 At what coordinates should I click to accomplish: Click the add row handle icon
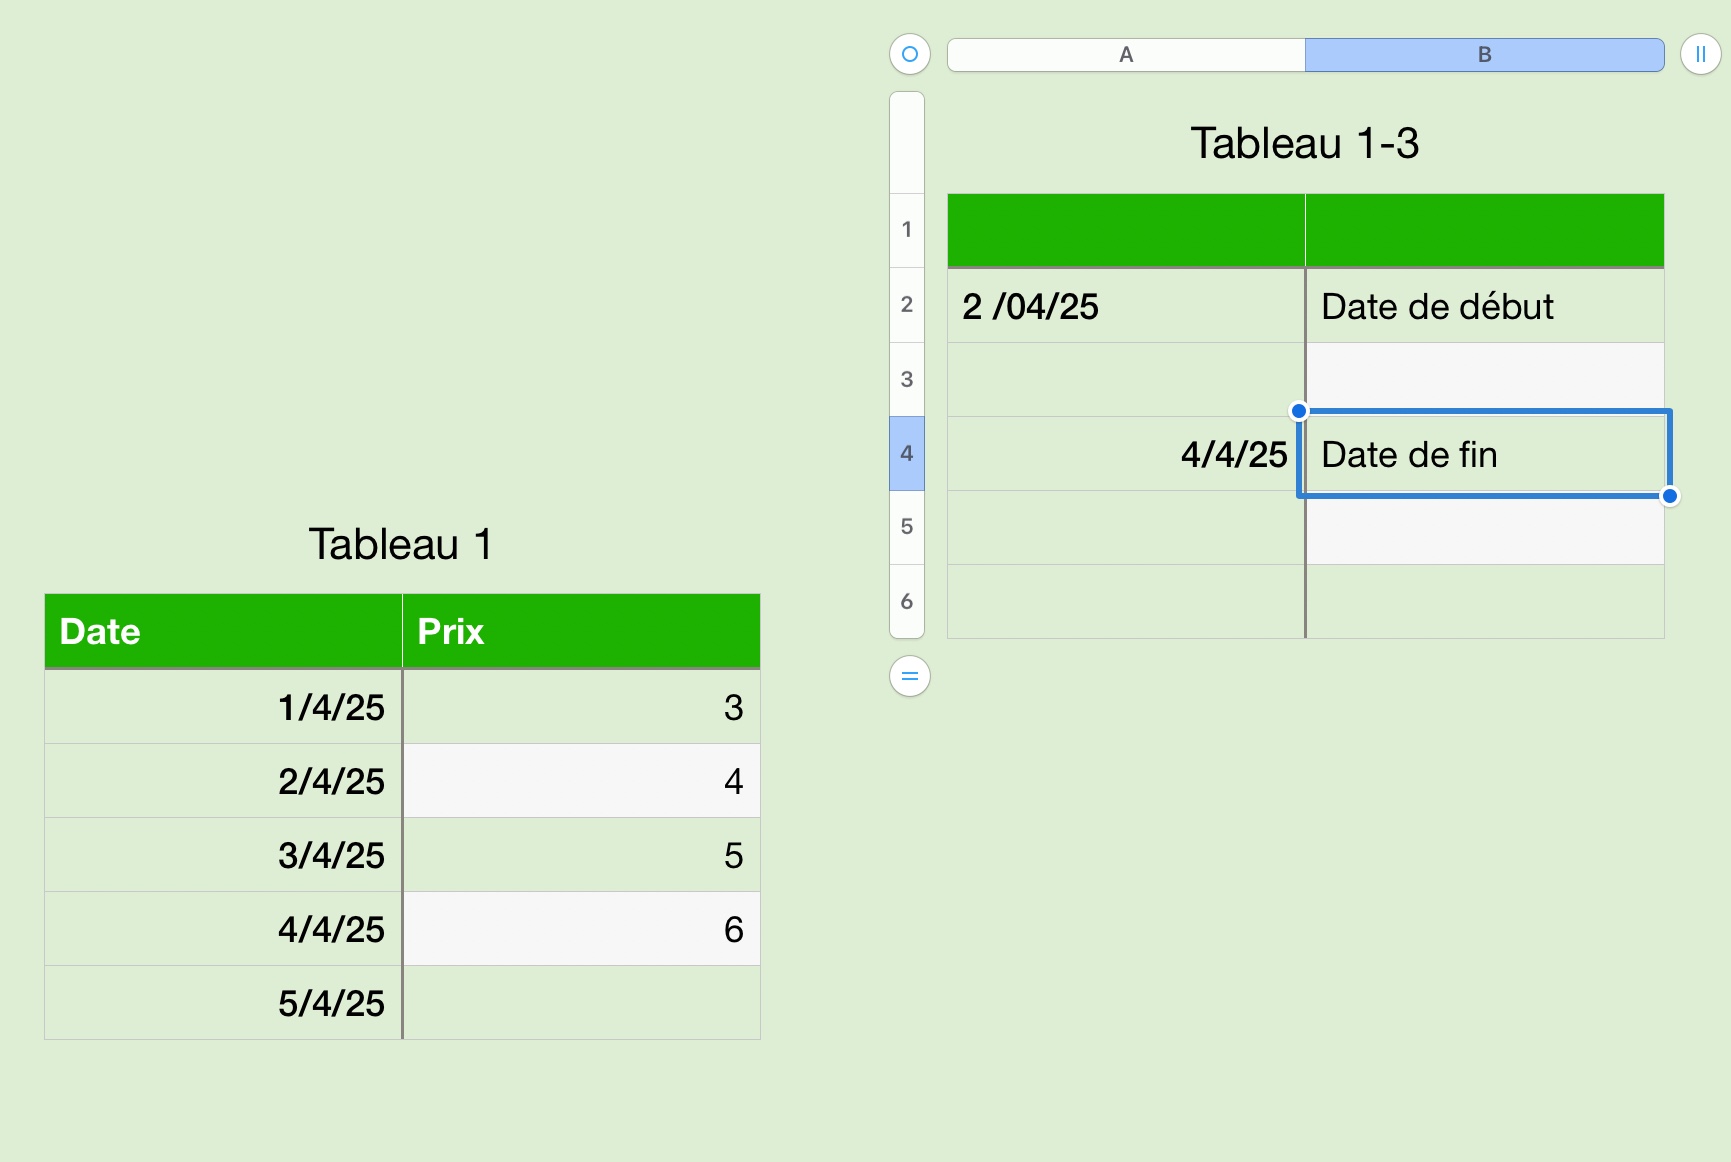coord(909,676)
